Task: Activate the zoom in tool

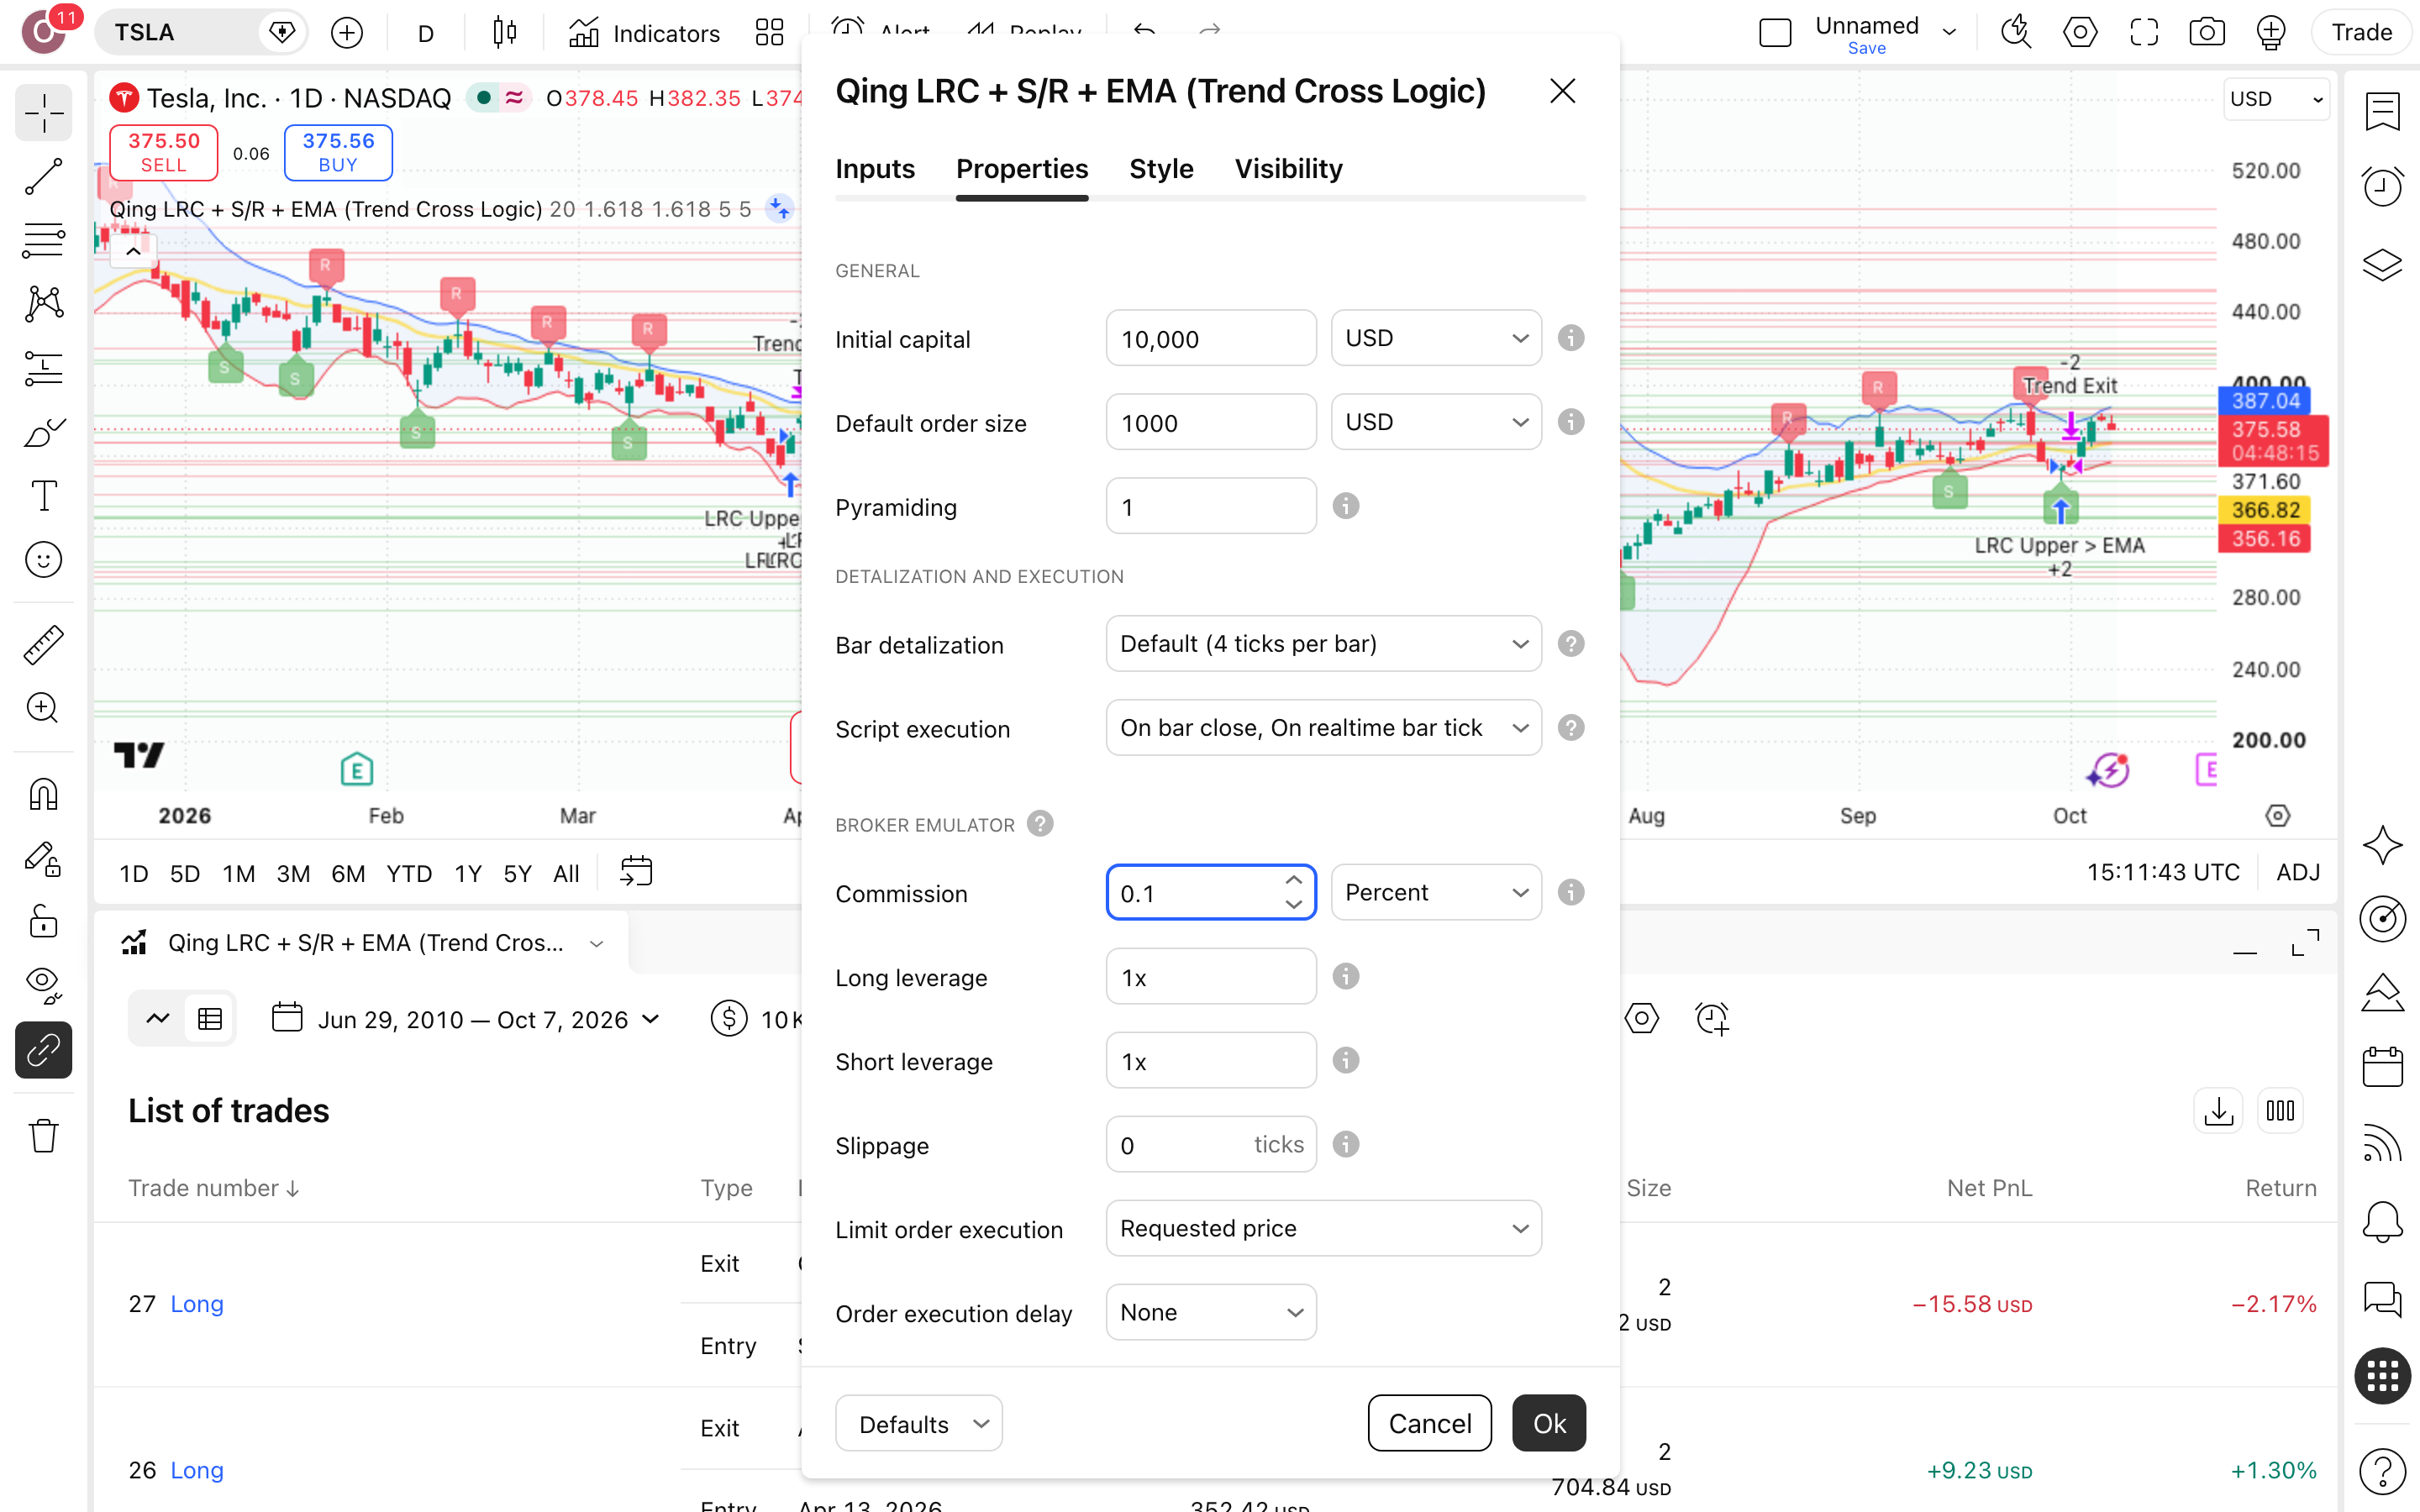Action: coord(43,708)
